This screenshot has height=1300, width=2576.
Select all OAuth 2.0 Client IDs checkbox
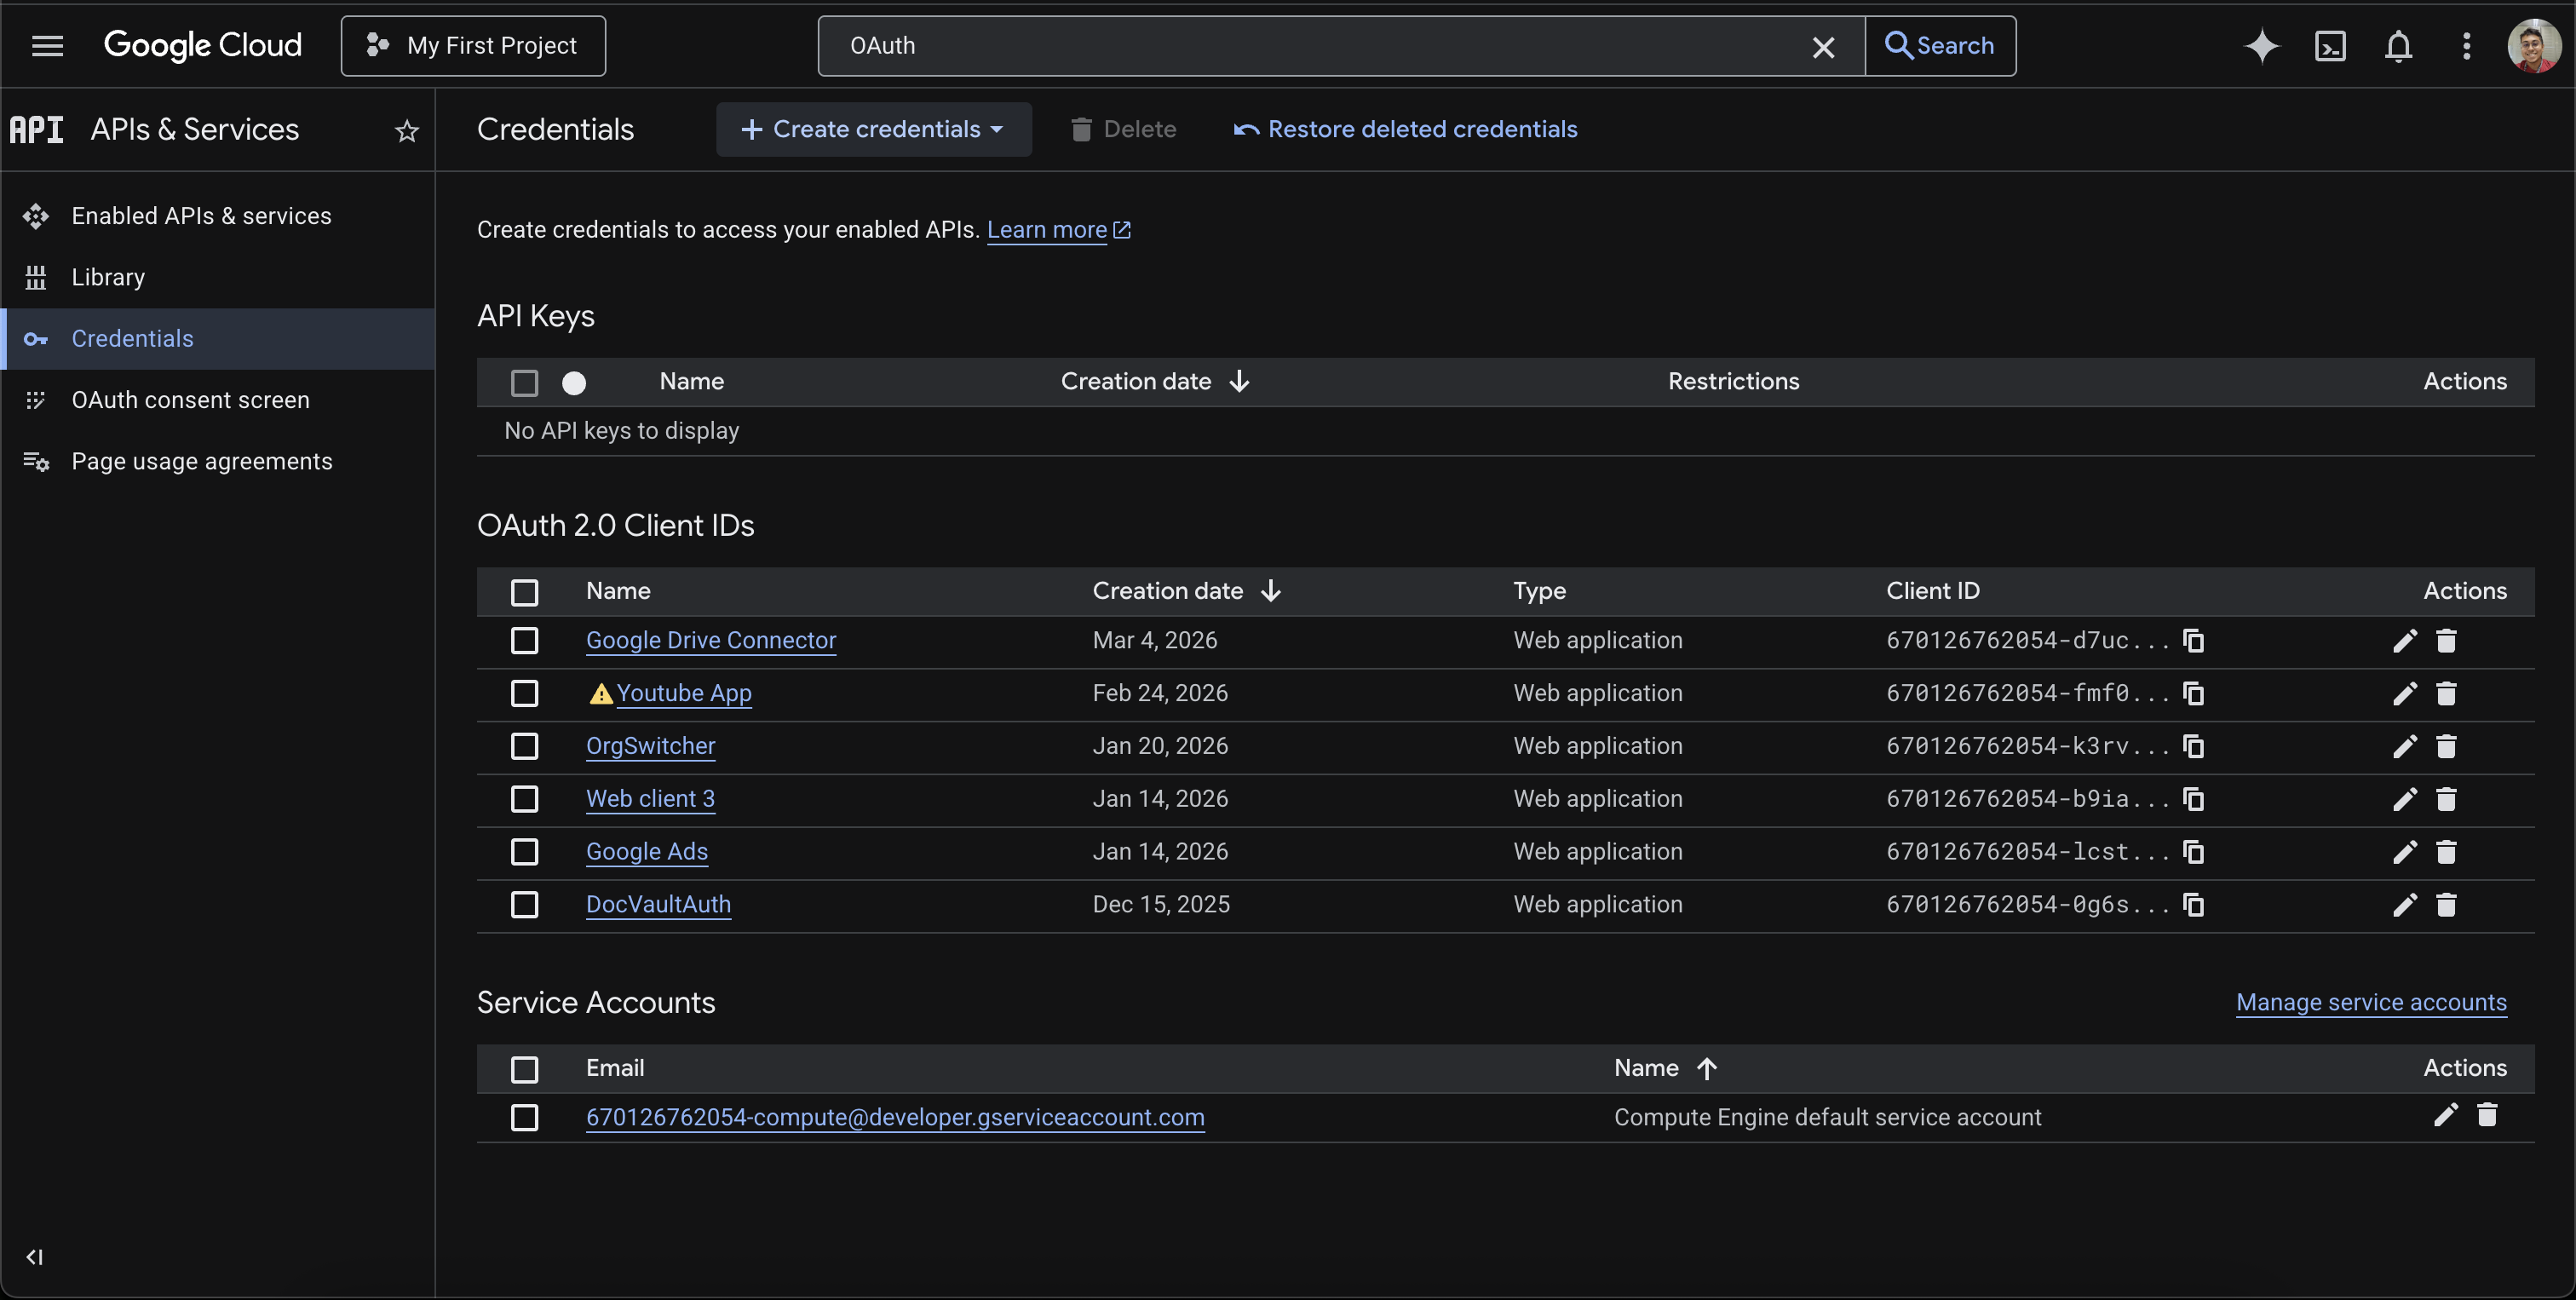click(524, 592)
